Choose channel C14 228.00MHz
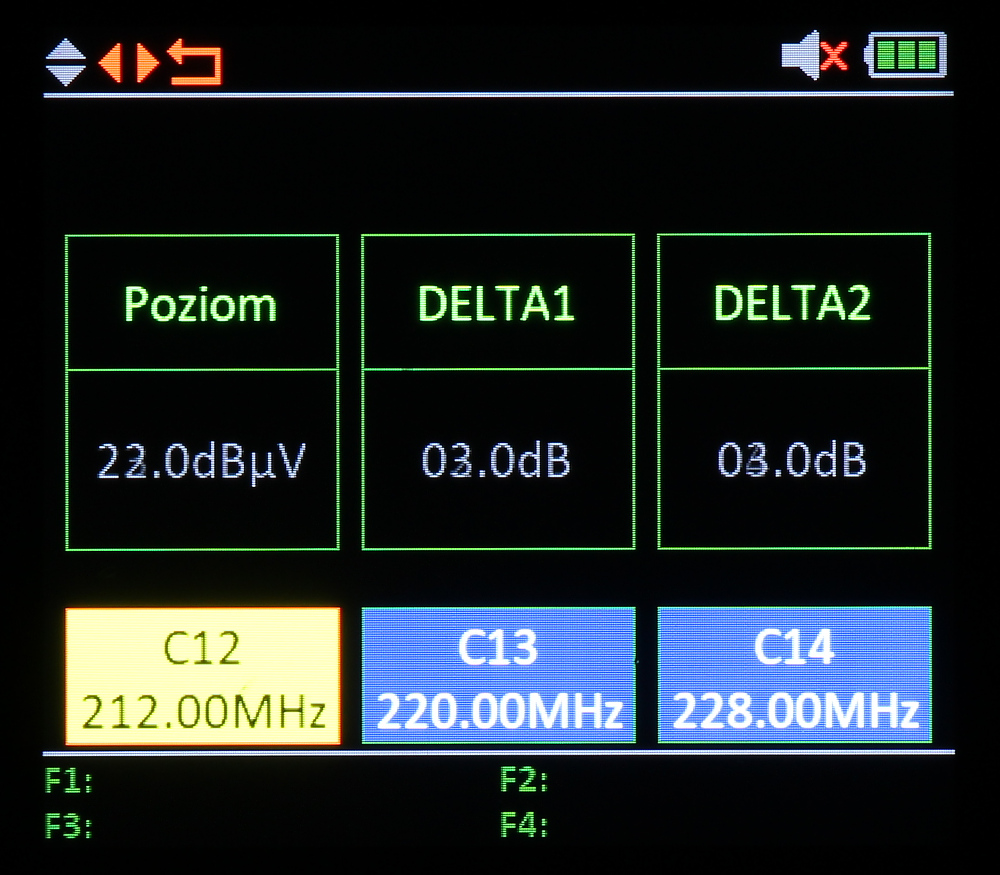 tap(794, 677)
